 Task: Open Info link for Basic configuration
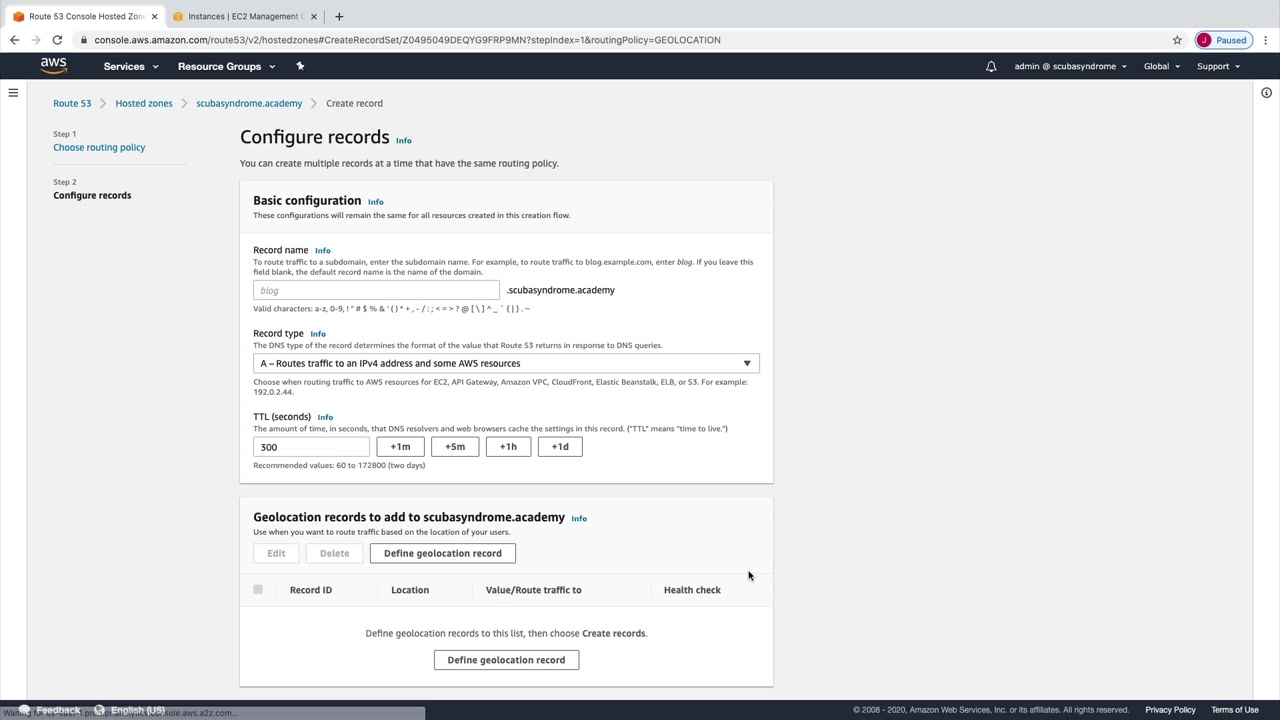click(x=376, y=202)
